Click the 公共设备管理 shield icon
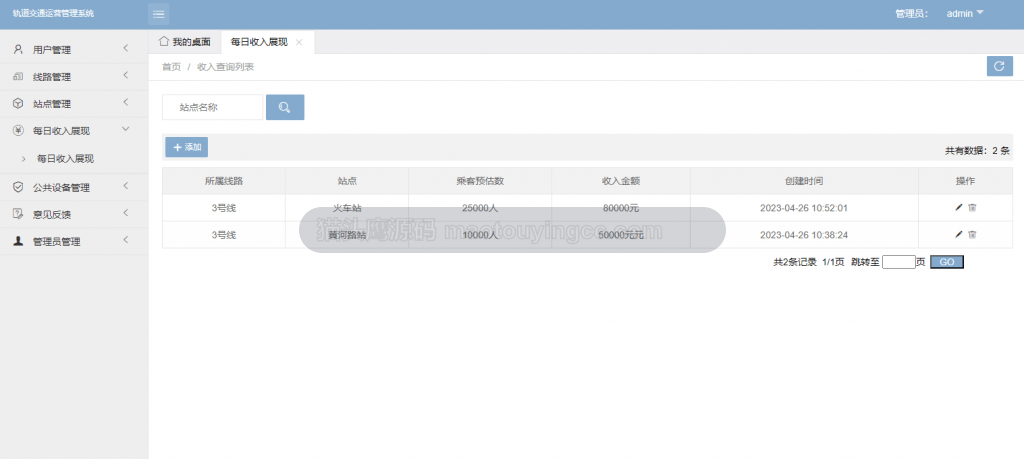This screenshot has width=1024, height=459. pyautogui.click(x=18, y=187)
